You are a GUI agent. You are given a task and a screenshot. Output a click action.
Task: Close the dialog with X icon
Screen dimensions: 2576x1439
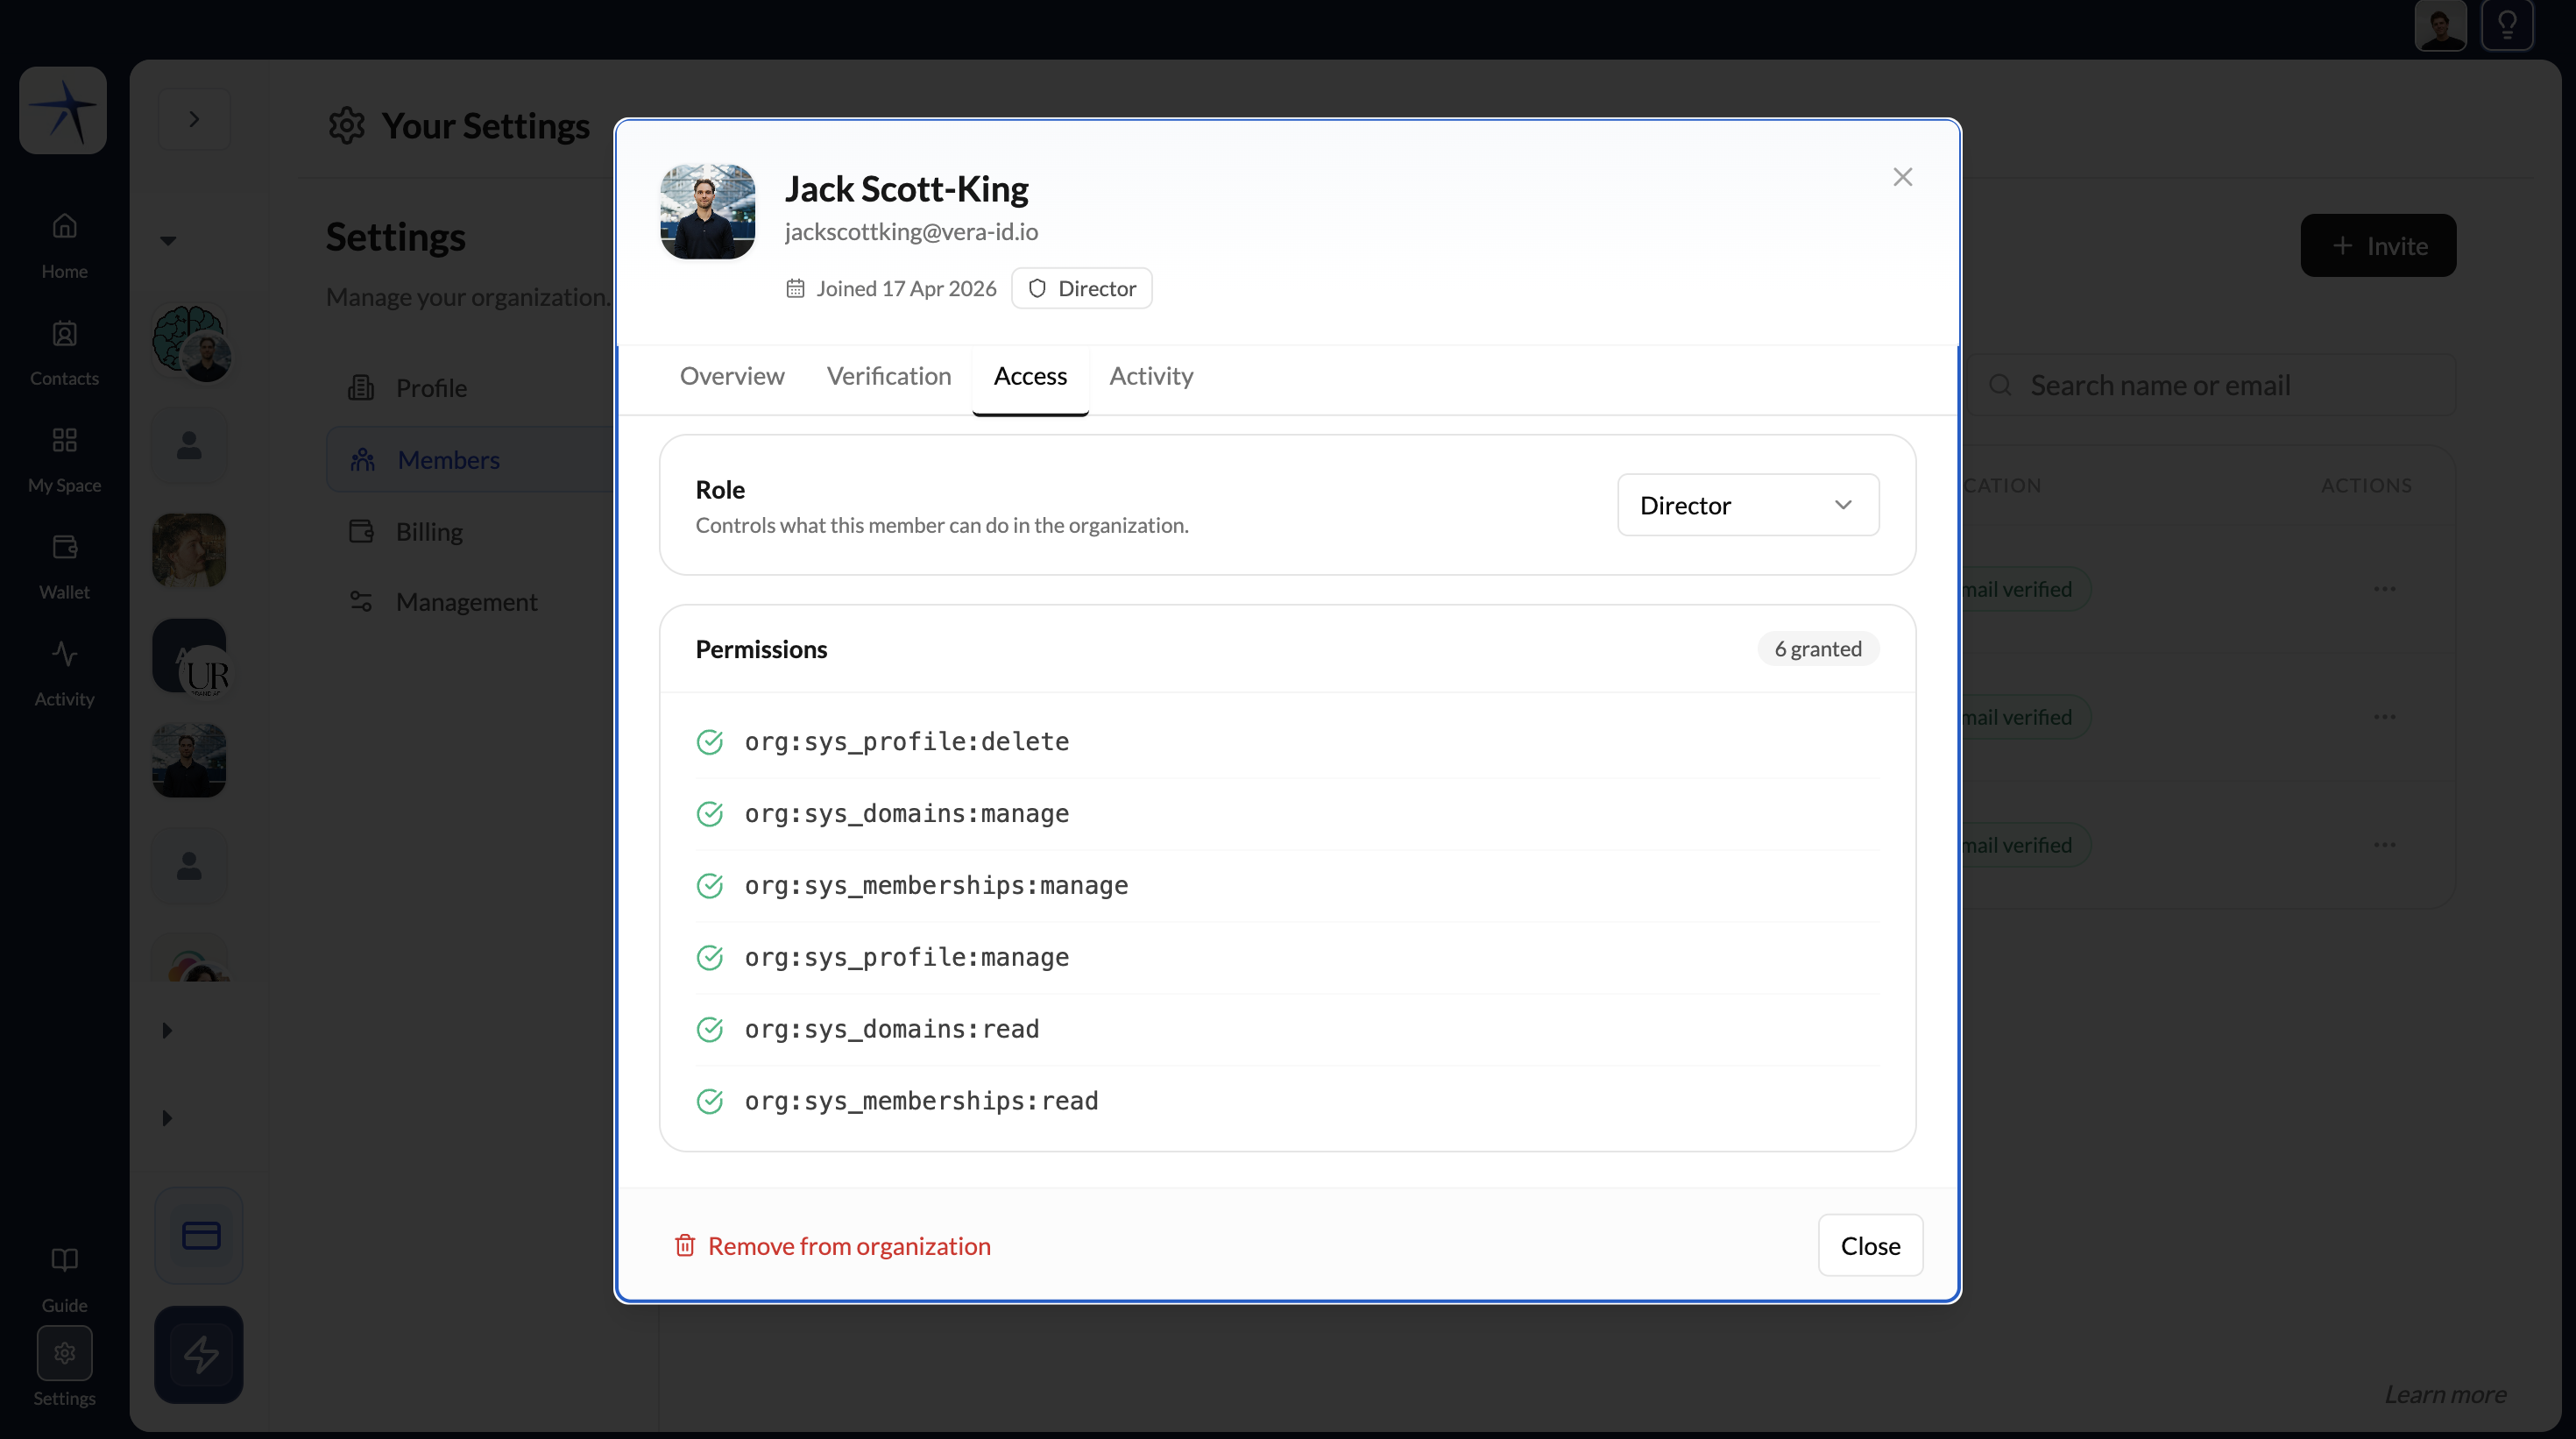(x=1902, y=177)
